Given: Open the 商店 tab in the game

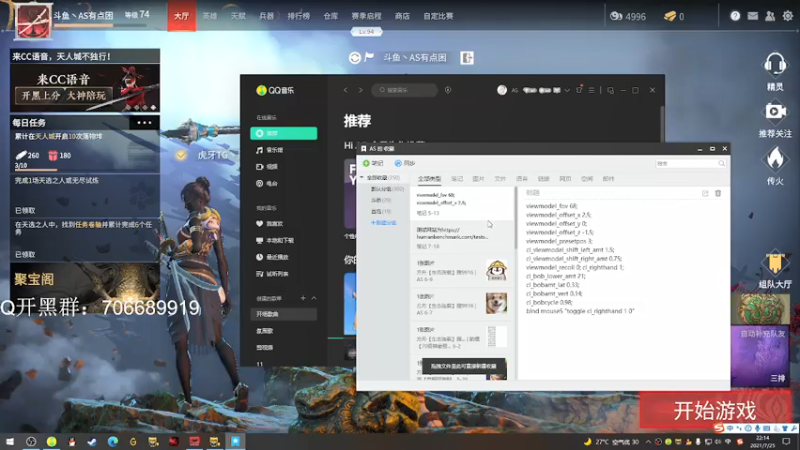Looking at the screenshot, I should point(402,16).
